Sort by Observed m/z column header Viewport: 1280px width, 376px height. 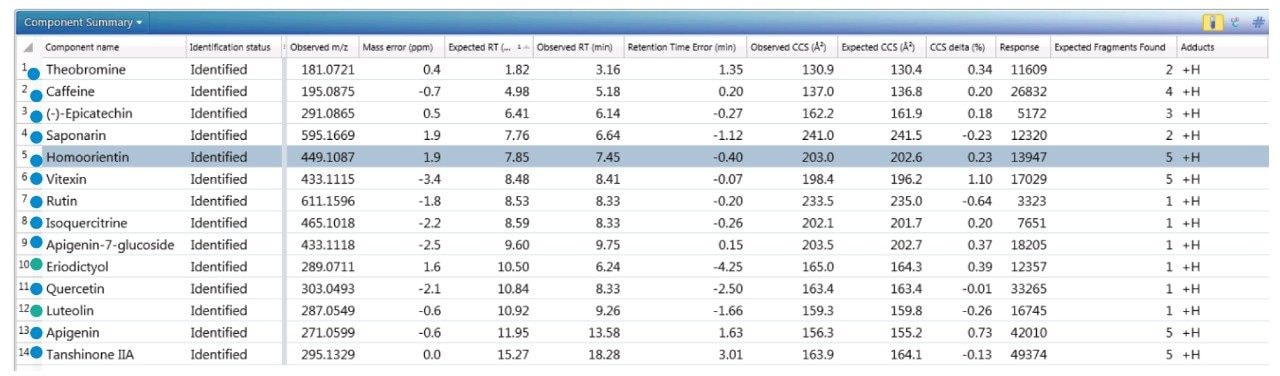pos(320,48)
